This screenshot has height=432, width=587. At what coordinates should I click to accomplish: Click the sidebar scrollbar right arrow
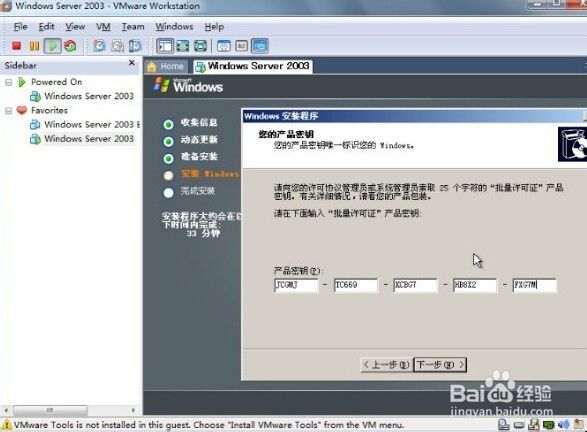[133, 410]
